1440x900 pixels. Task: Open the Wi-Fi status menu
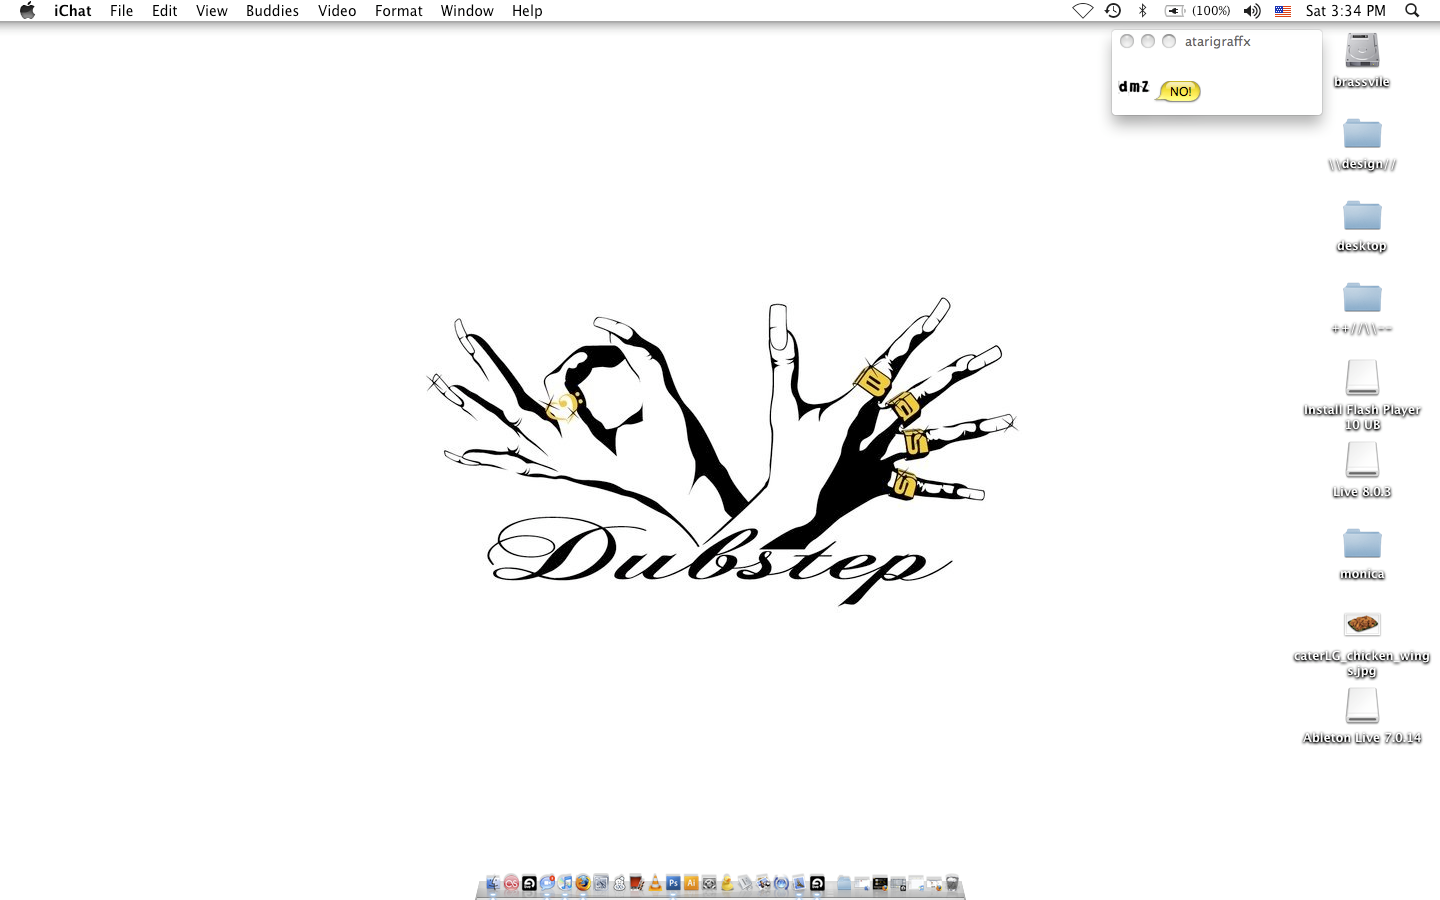(x=1082, y=11)
